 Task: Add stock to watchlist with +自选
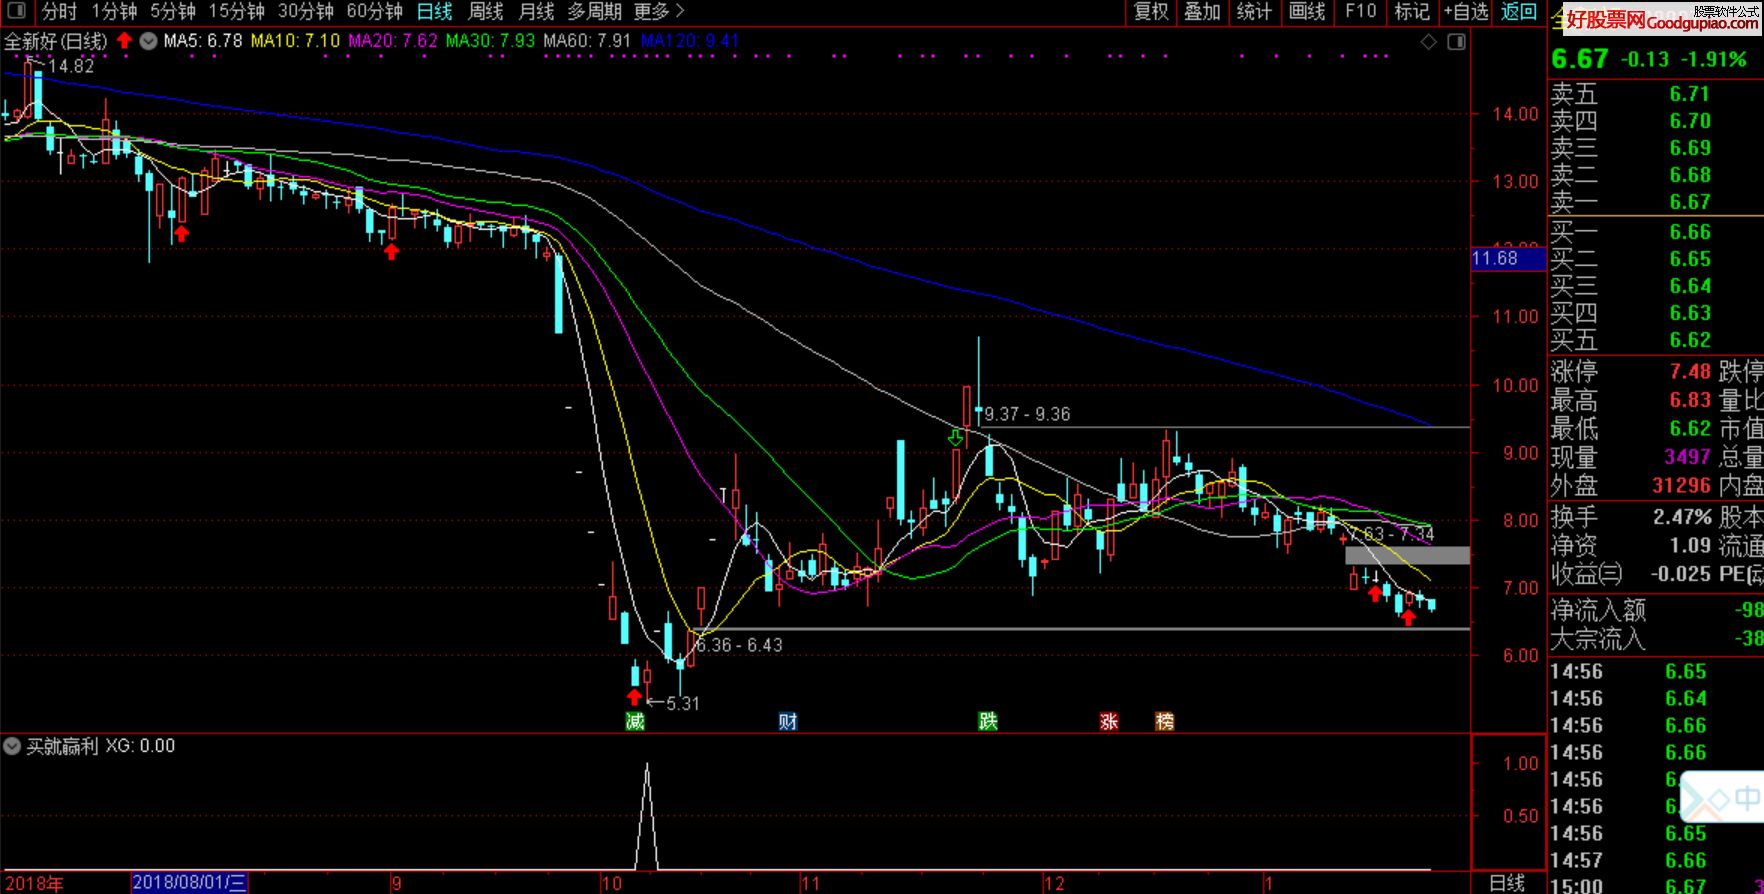pos(1466,12)
